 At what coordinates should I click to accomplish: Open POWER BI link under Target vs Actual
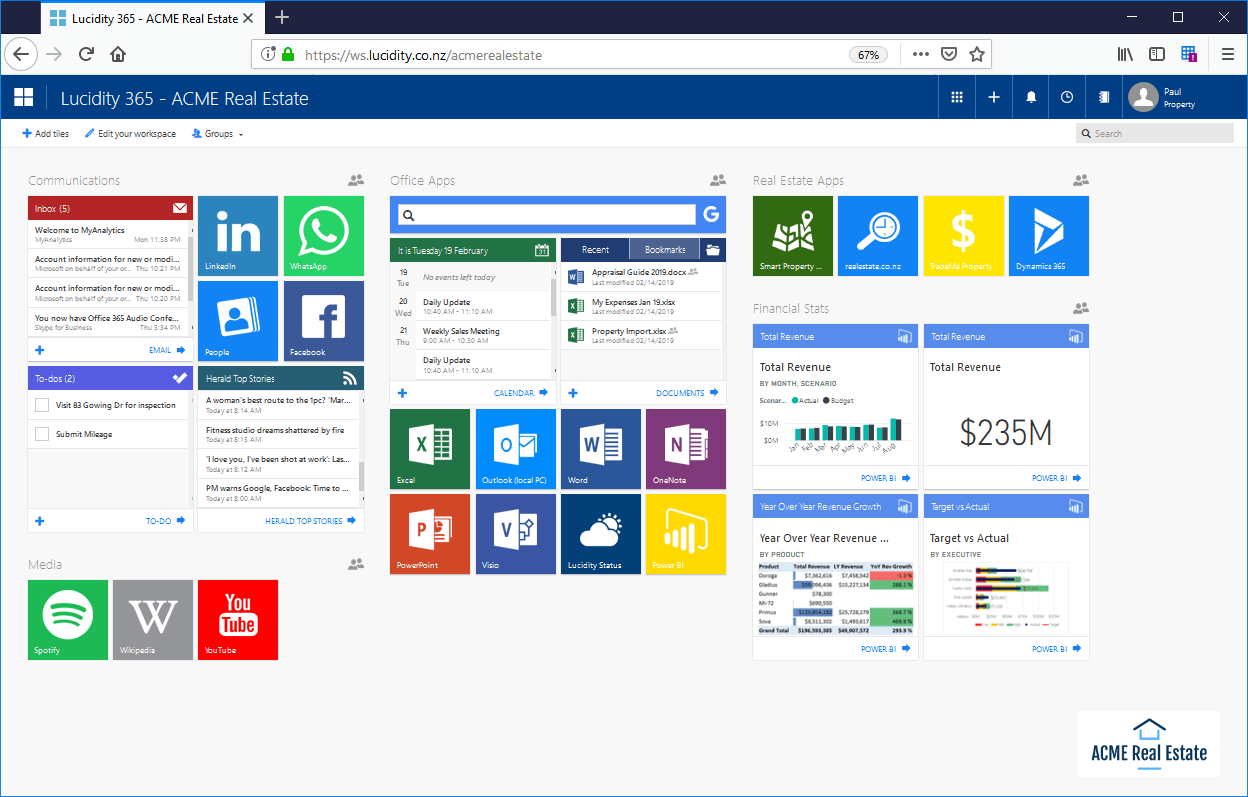pyautogui.click(x=1056, y=649)
